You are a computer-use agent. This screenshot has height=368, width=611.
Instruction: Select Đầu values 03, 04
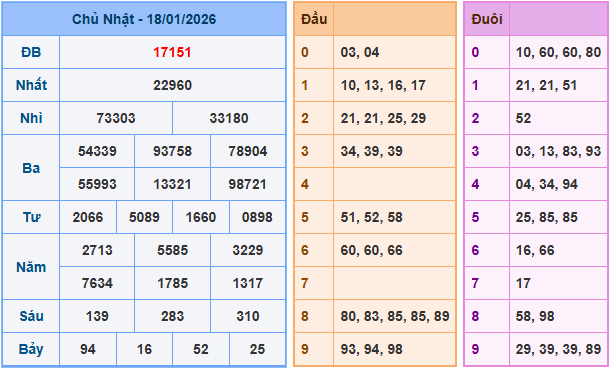click(360, 52)
